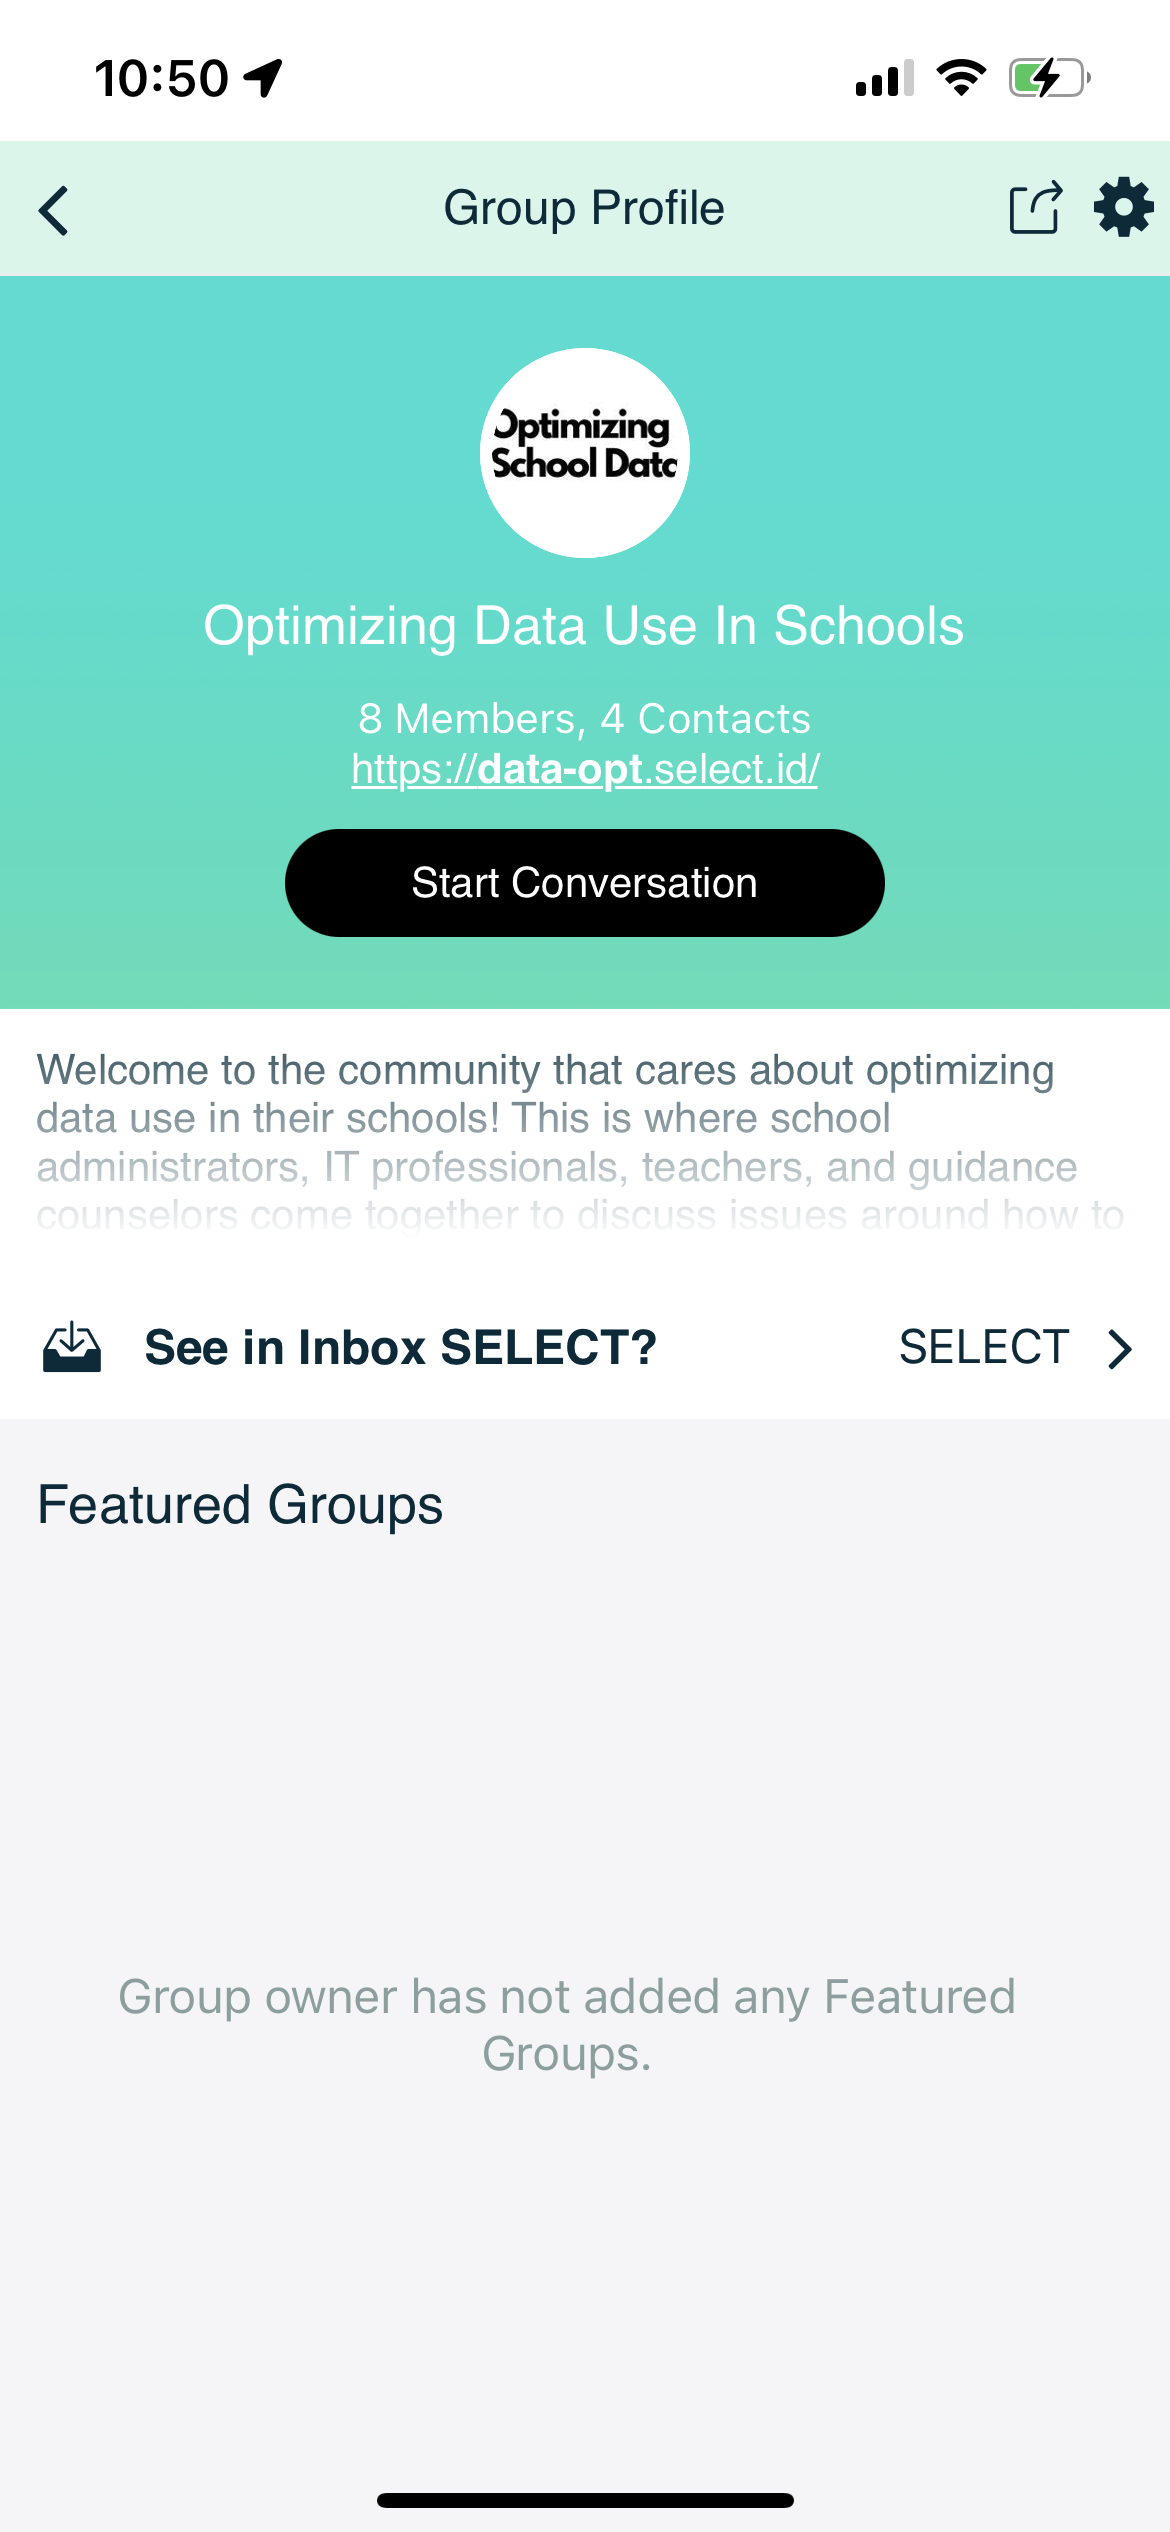The image size is (1170, 2532).
Task: Tap the See in Inbox SELECT? row
Action: pos(400,1347)
